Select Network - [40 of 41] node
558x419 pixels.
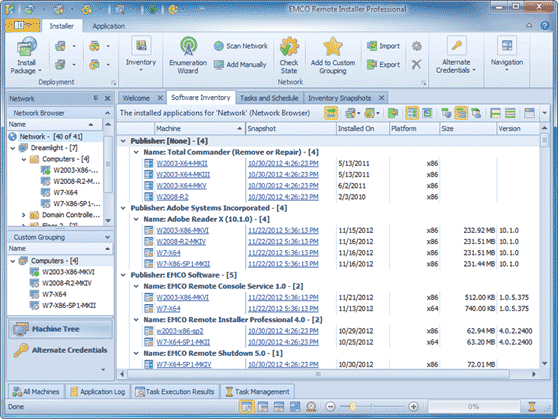tap(51, 137)
